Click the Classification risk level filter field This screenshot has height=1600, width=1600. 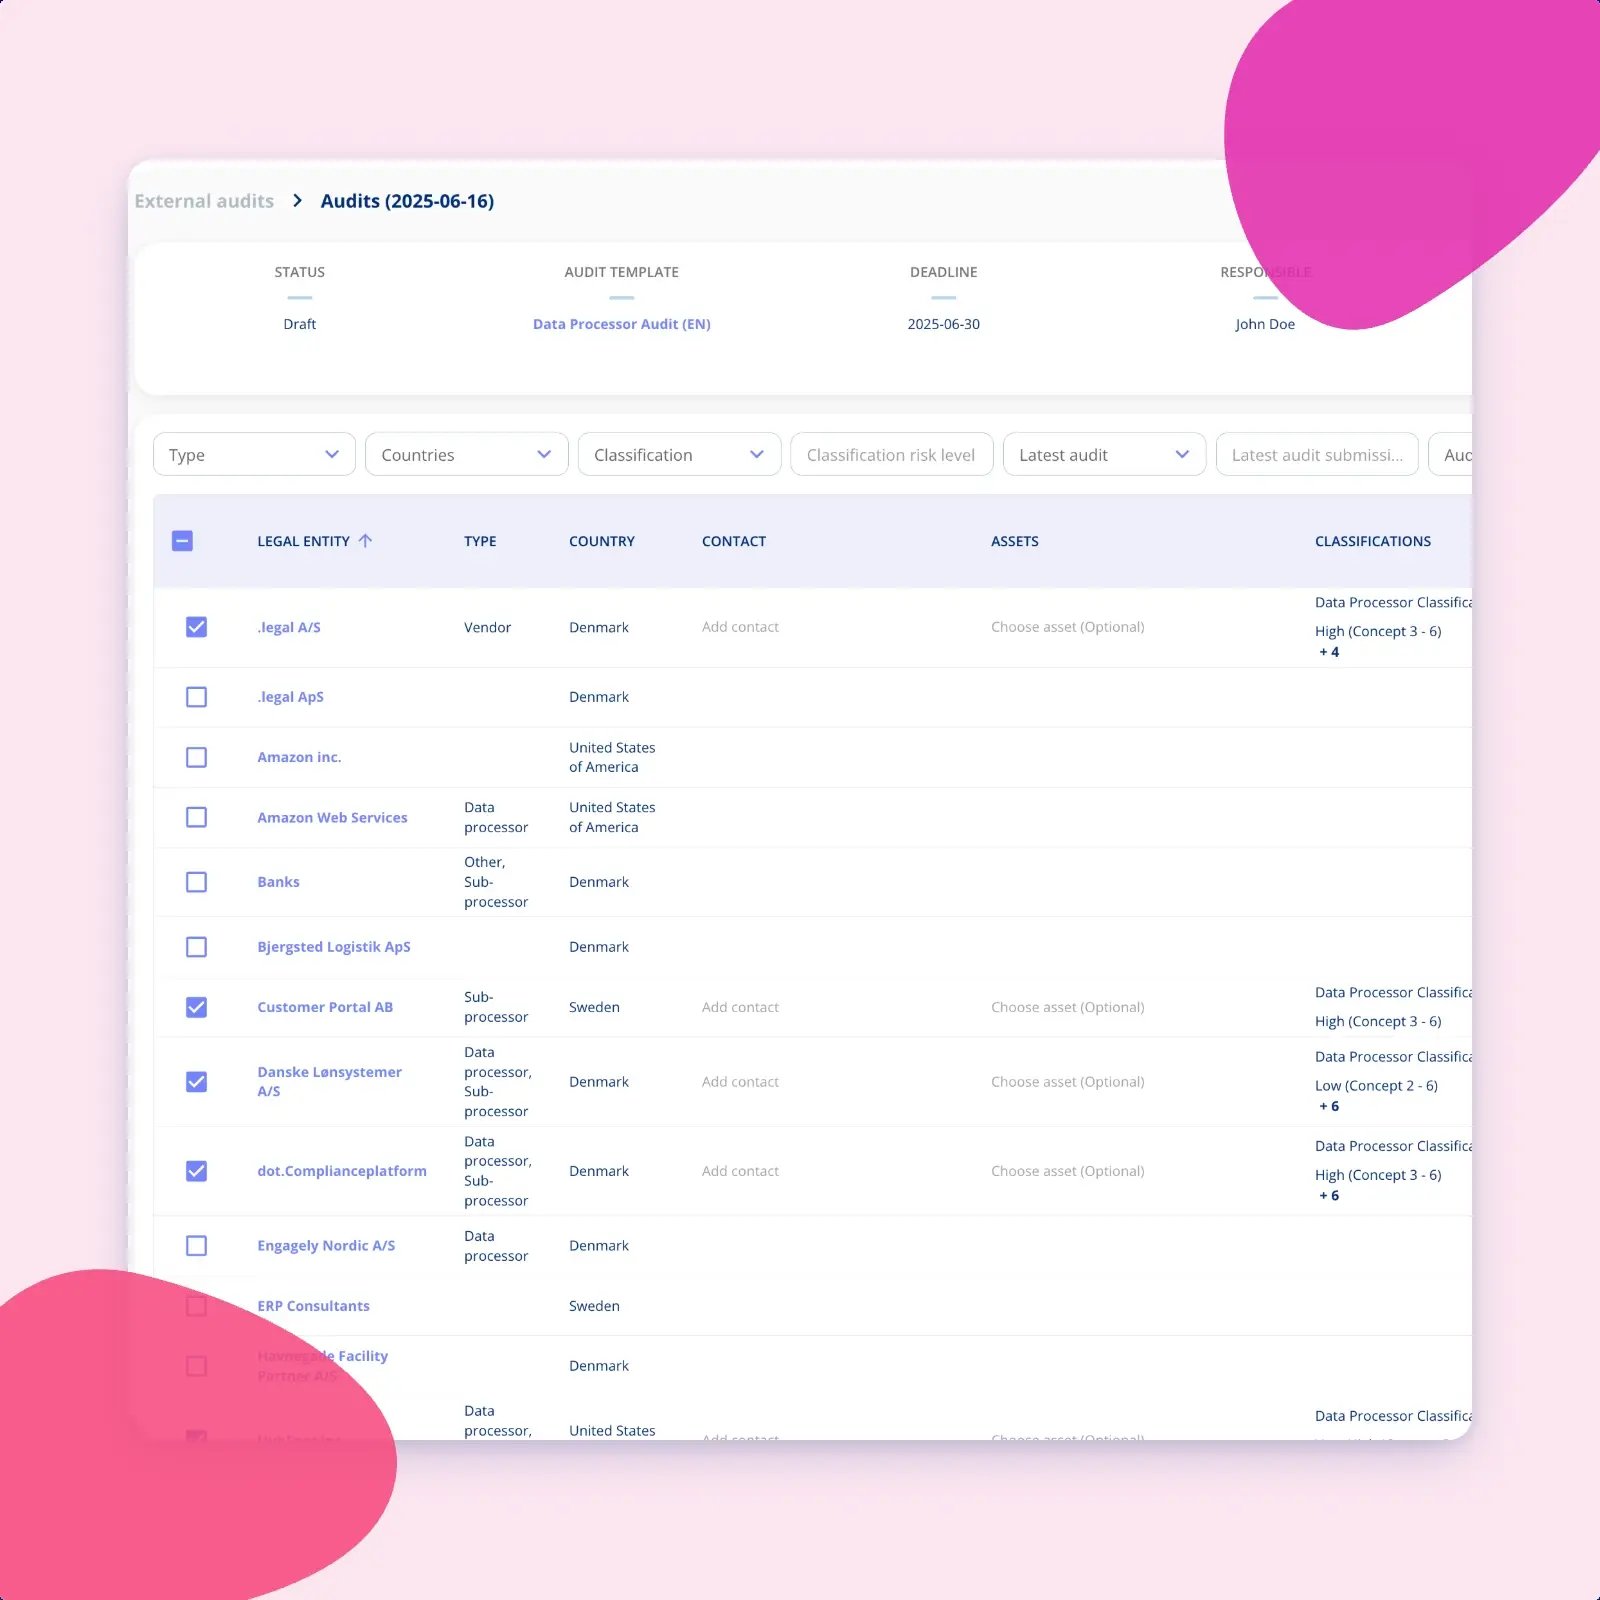(x=892, y=455)
